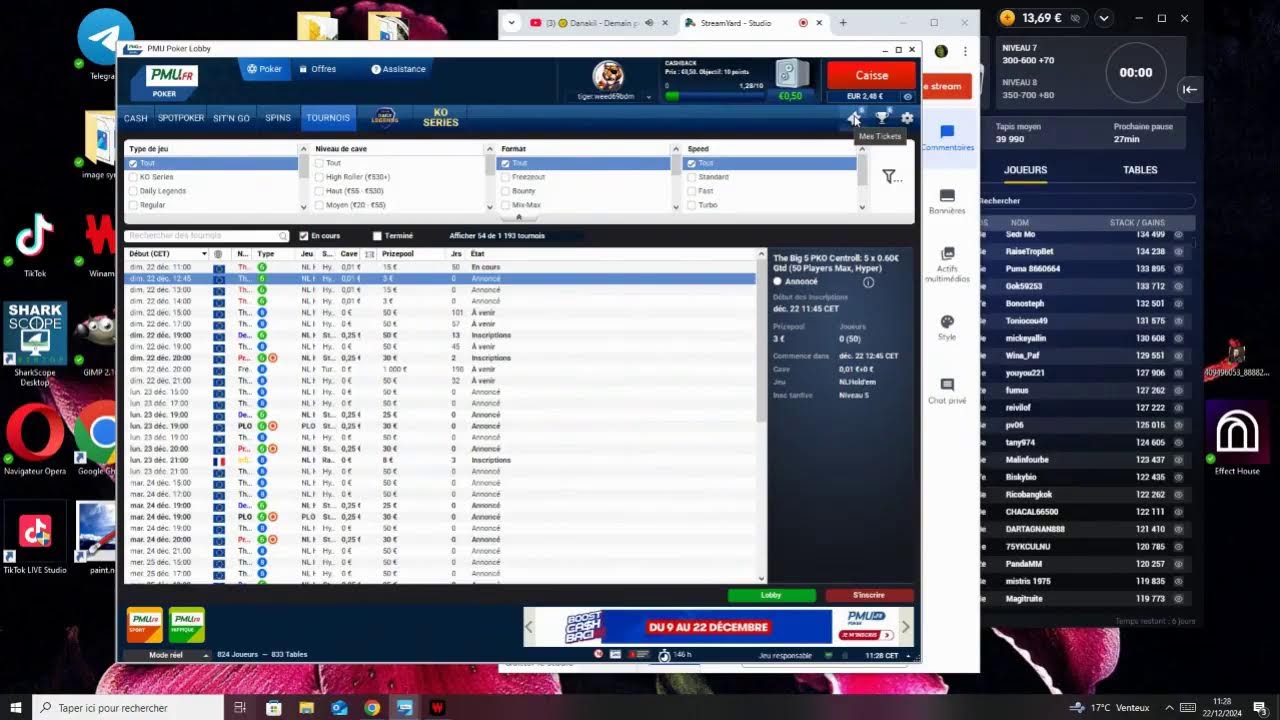Collapse the filter panel with the up arrow
Viewport: 1280px width, 720px height.
point(518,217)
